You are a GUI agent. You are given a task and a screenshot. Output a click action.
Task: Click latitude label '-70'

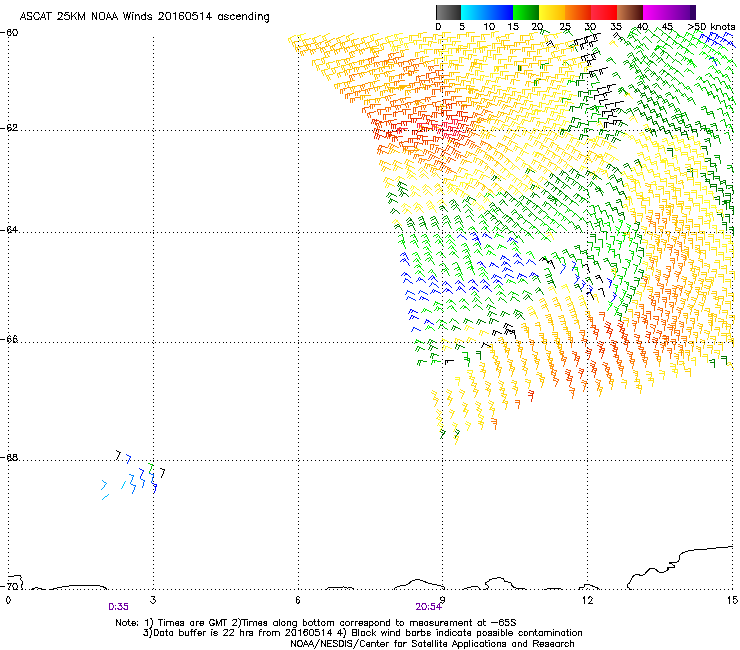[x=9, y=586]
